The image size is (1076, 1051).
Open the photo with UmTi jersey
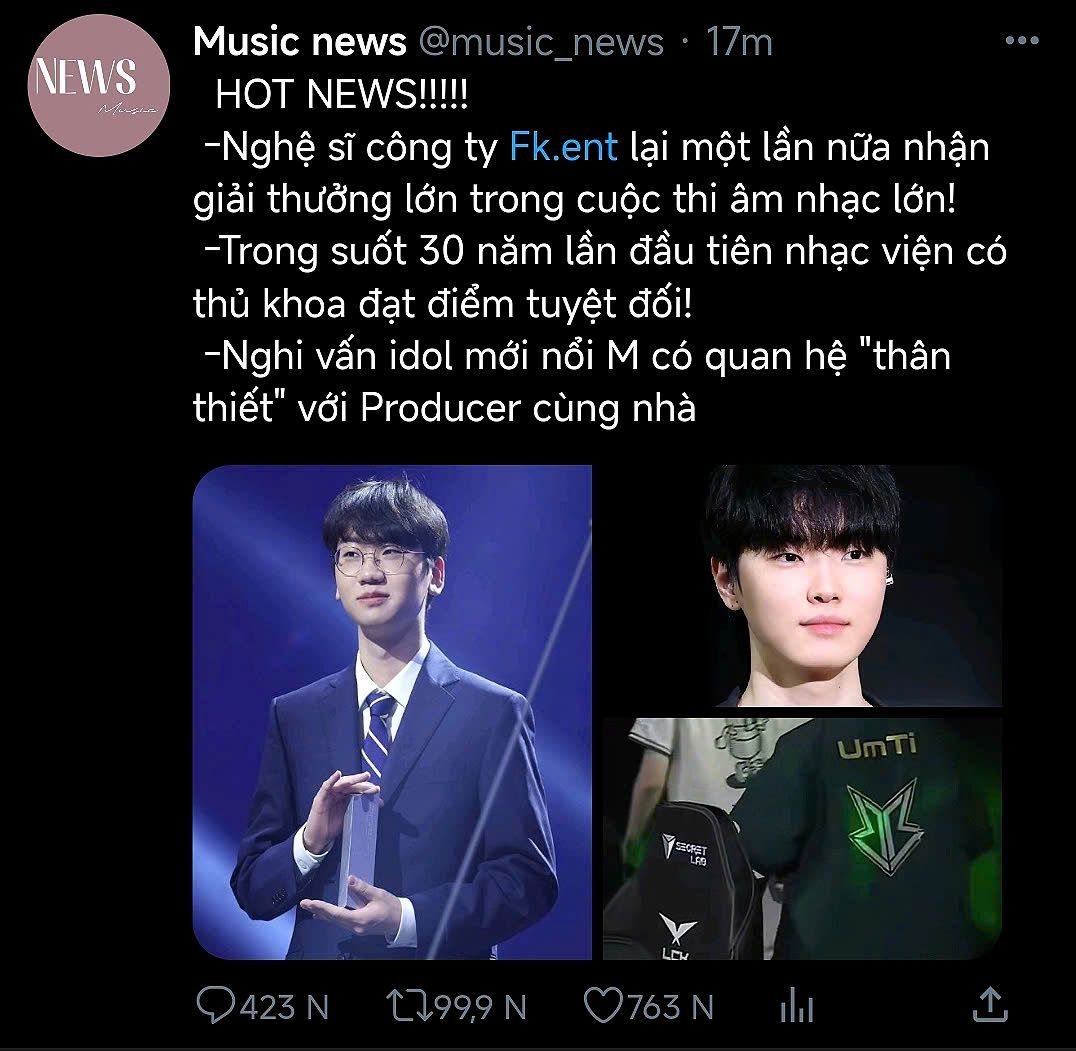(x=802, y=838)
